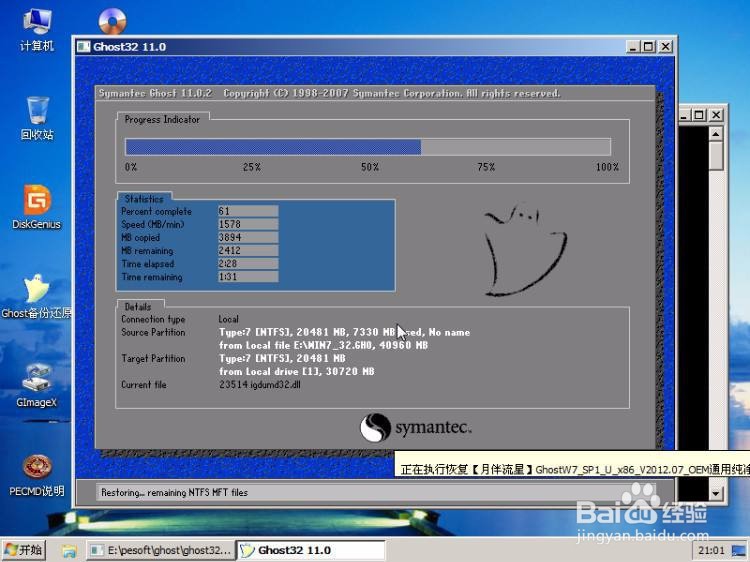The height and width of the screenshot is (562, 750).
Task: Minimize the background console window
Action: coord(684,115)
